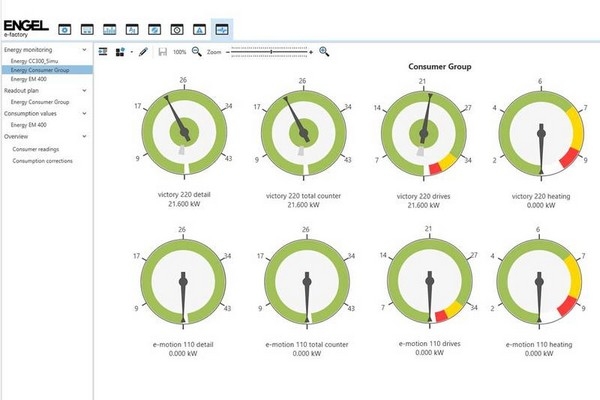This screenshot has height=400, width=600.
Task: Click the victory 220 total counter gauge
Action: (303, 133)
